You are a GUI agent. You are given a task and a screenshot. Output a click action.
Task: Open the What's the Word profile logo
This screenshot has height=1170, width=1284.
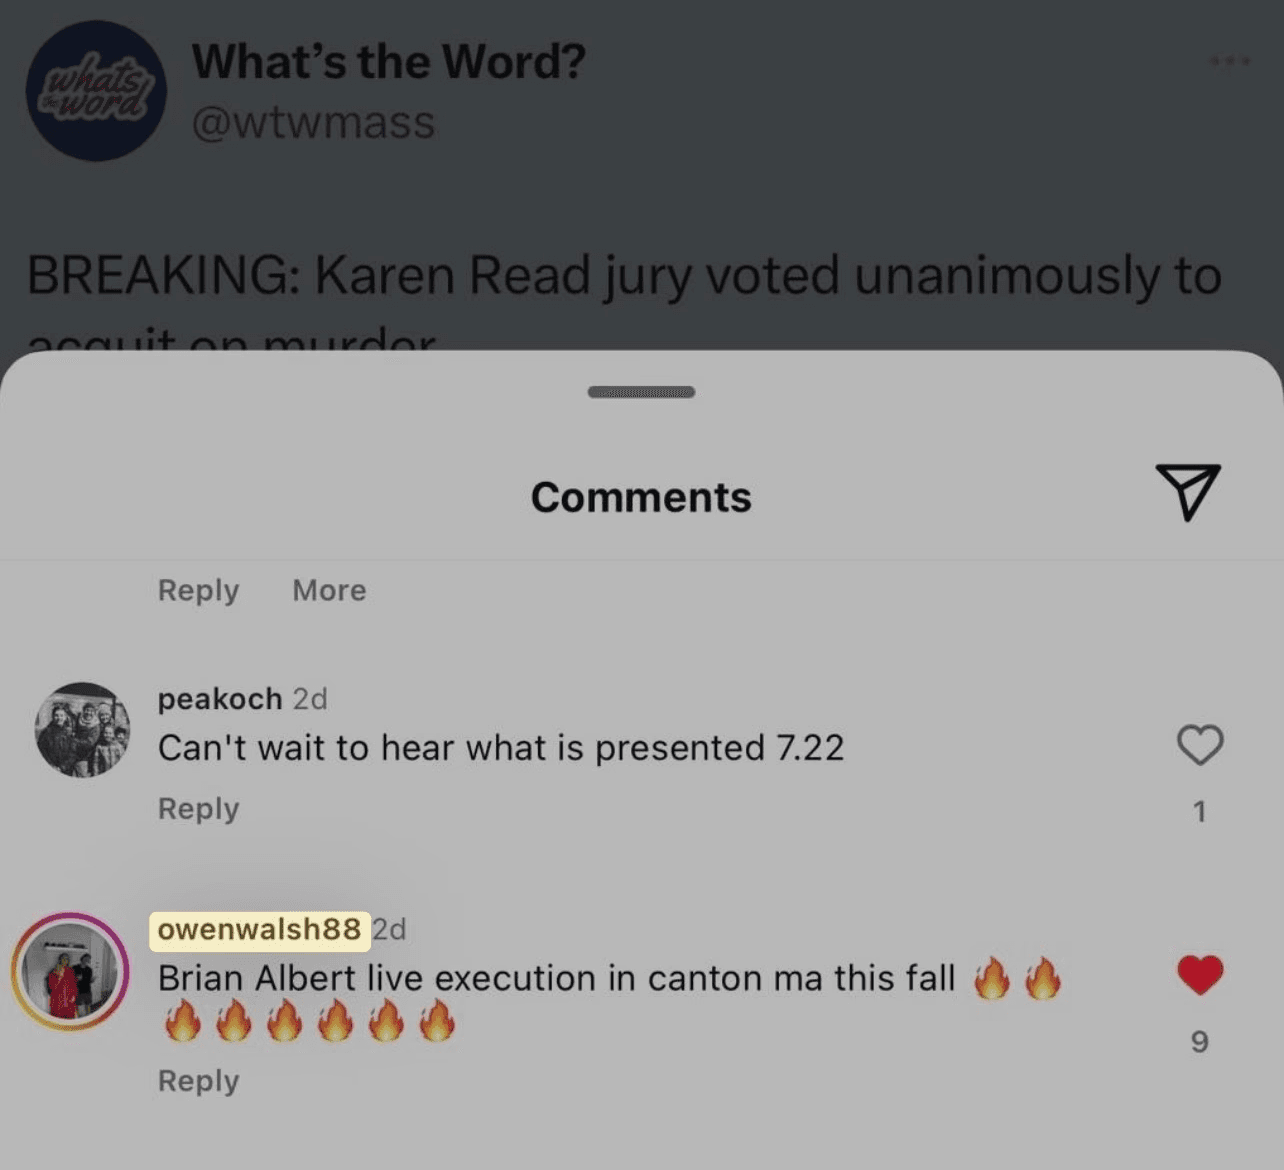click(x=96, y=91)
